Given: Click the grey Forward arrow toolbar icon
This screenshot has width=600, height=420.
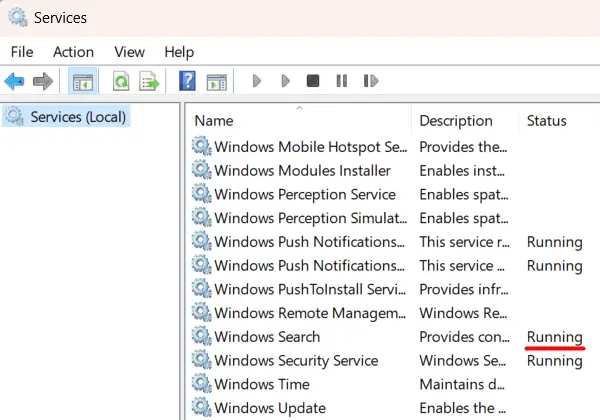Looking at the screenshot, I should pos(42,81).
